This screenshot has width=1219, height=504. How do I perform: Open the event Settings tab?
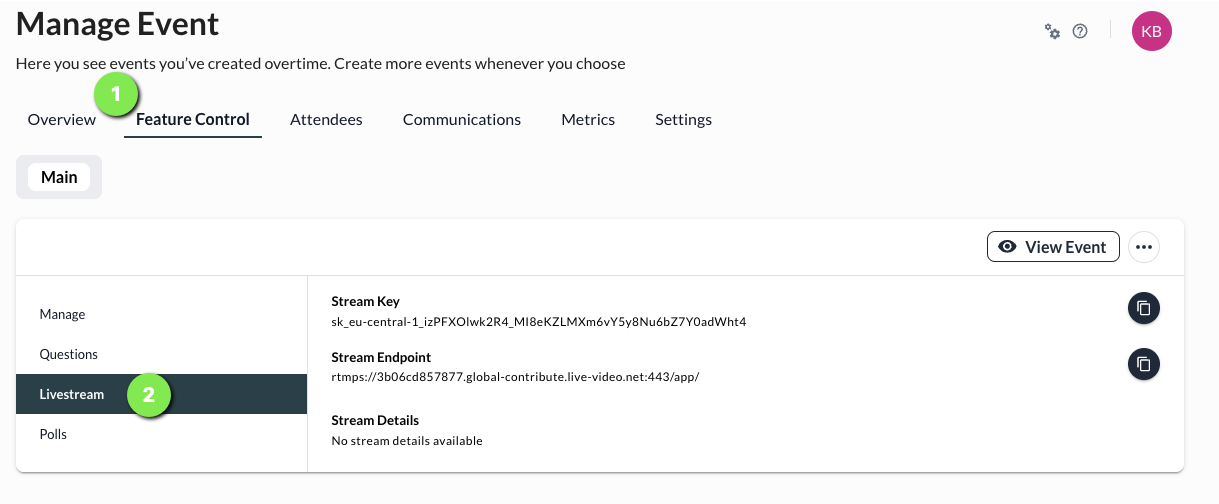(x=684, y=120)
